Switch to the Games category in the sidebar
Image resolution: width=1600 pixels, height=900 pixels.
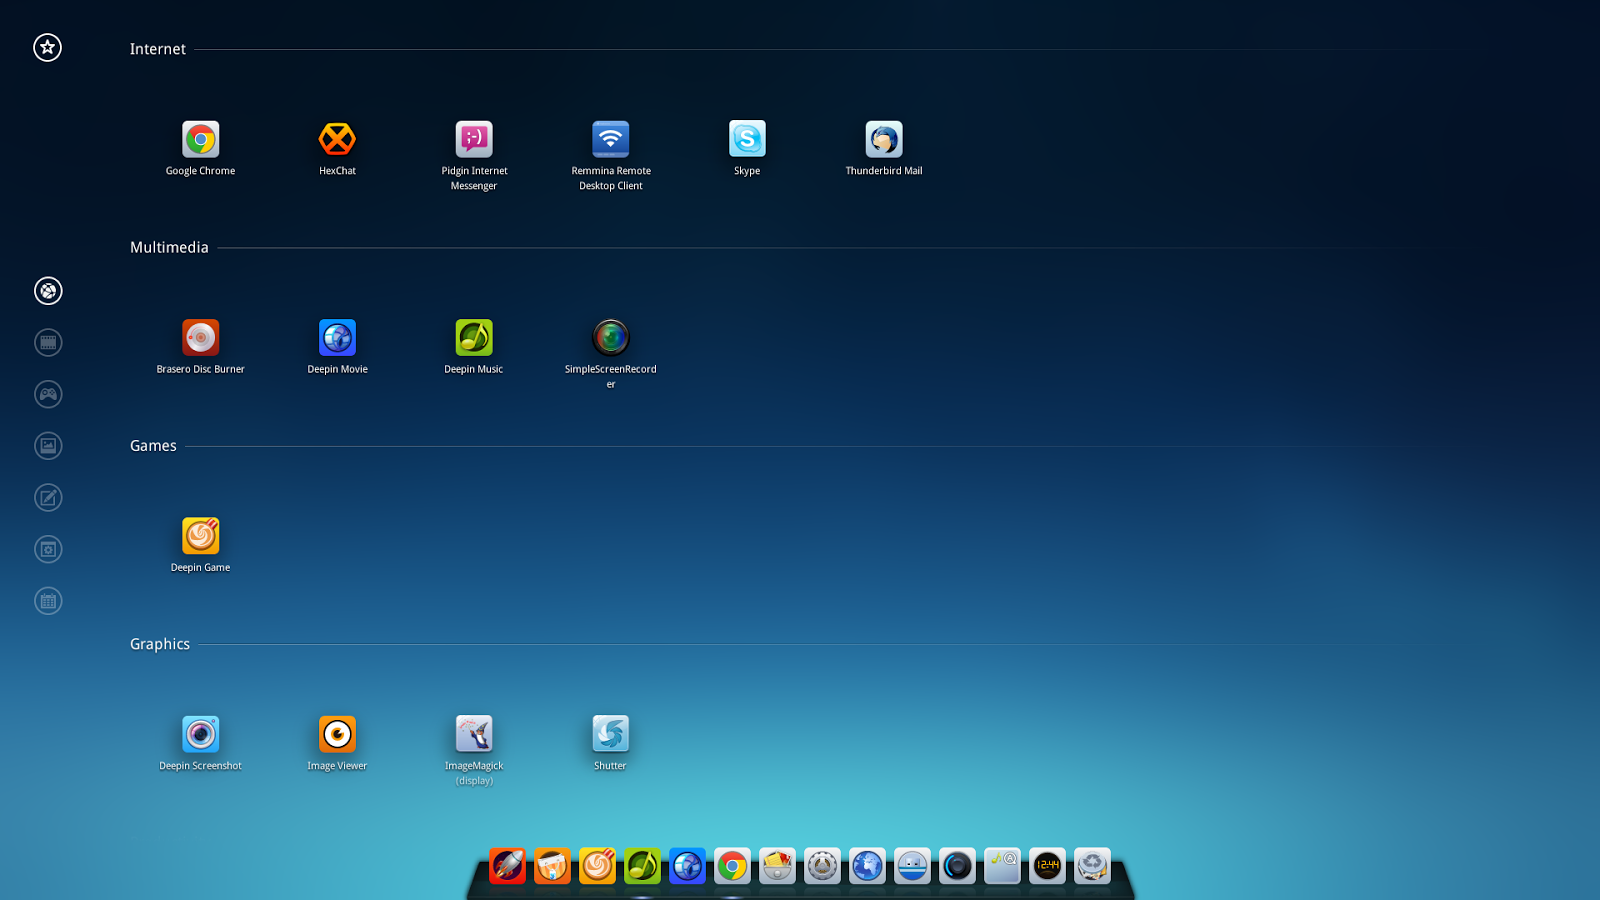47,394
